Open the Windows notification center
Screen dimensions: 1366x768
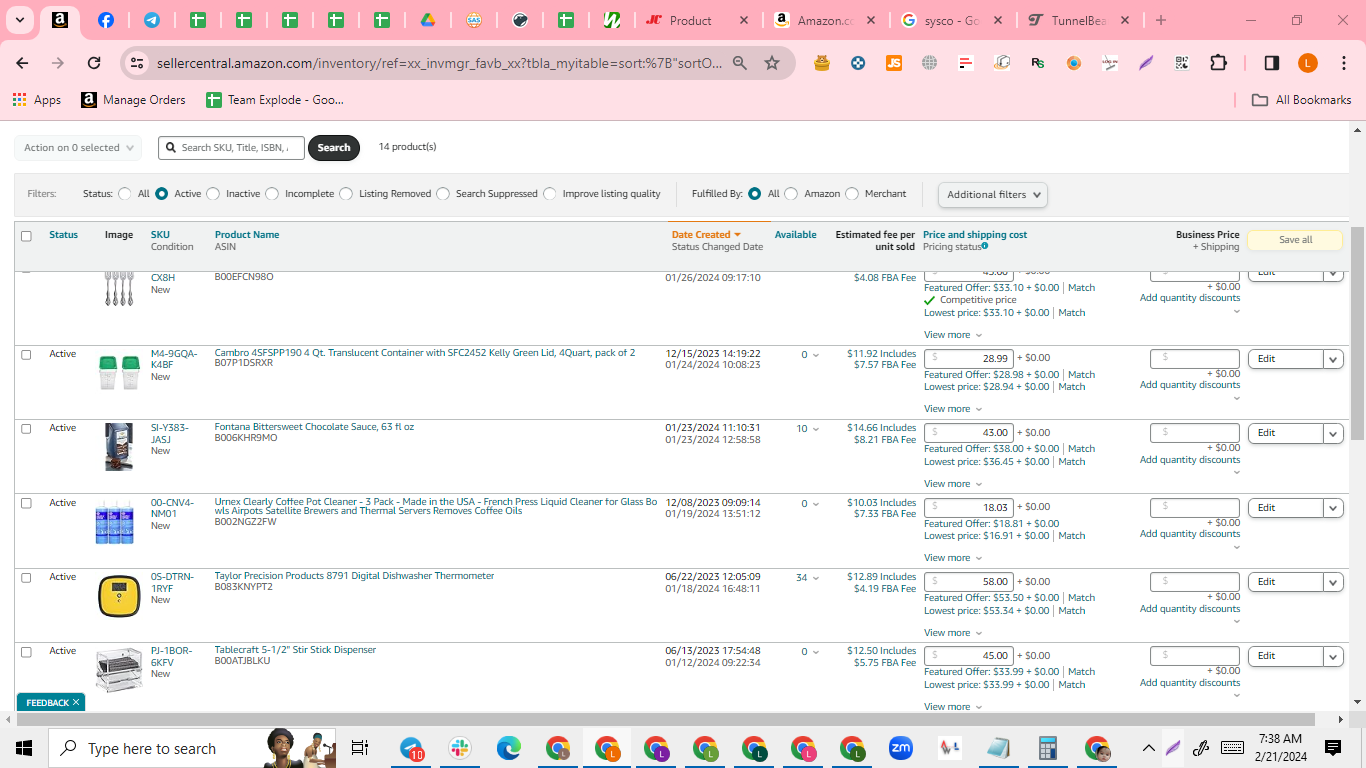pyautogui.click(x=1332, y=748)
